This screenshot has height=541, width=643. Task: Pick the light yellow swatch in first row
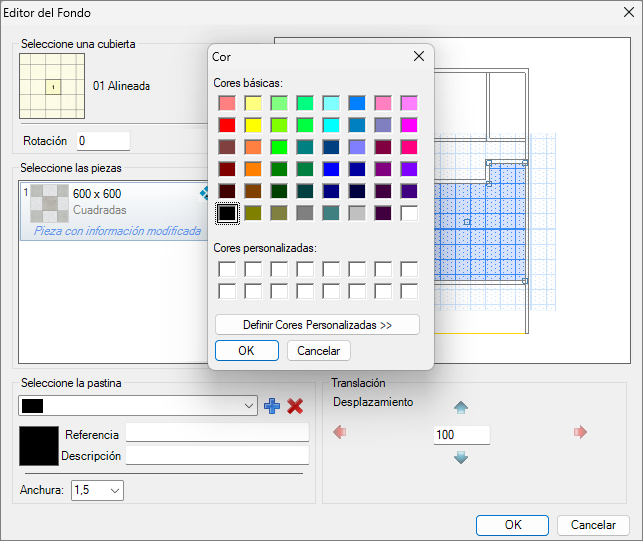253,103
